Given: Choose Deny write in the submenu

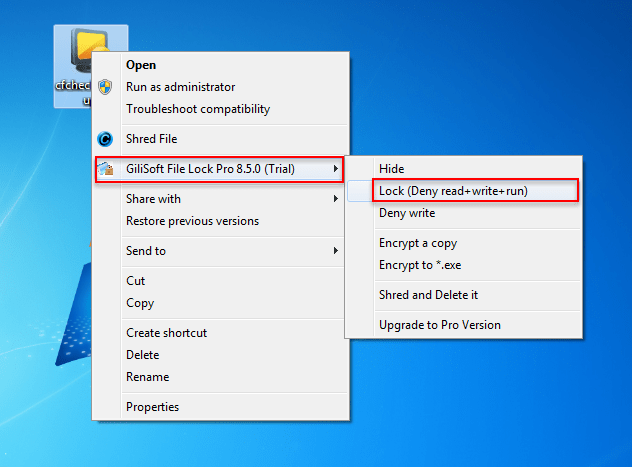Looking at the screenshot, I should (x=464, y=213).
